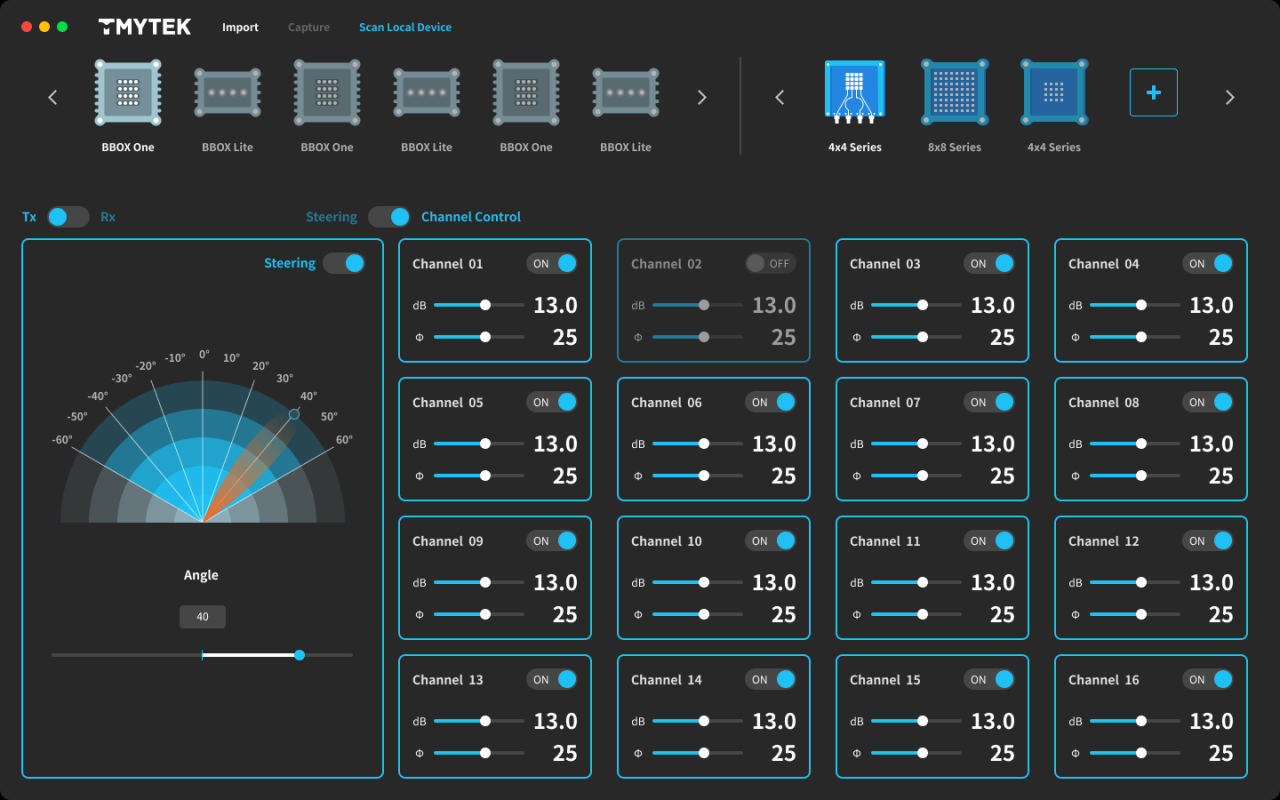
Task: Click the Channel 09 title
Action: [448, 541]
